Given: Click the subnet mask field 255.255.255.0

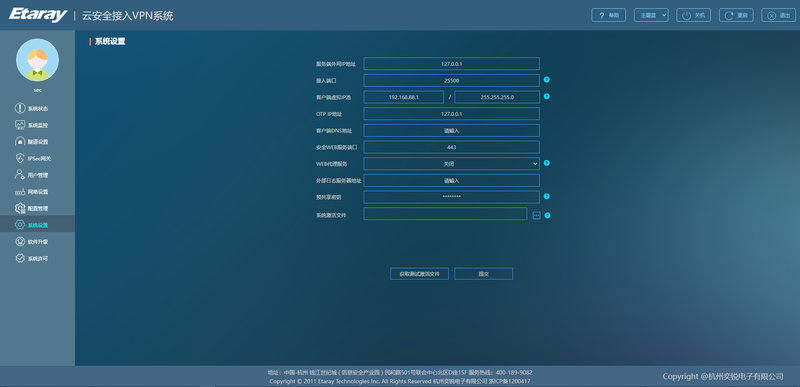Looking at the screenshot, I should (x=497, y=97).
